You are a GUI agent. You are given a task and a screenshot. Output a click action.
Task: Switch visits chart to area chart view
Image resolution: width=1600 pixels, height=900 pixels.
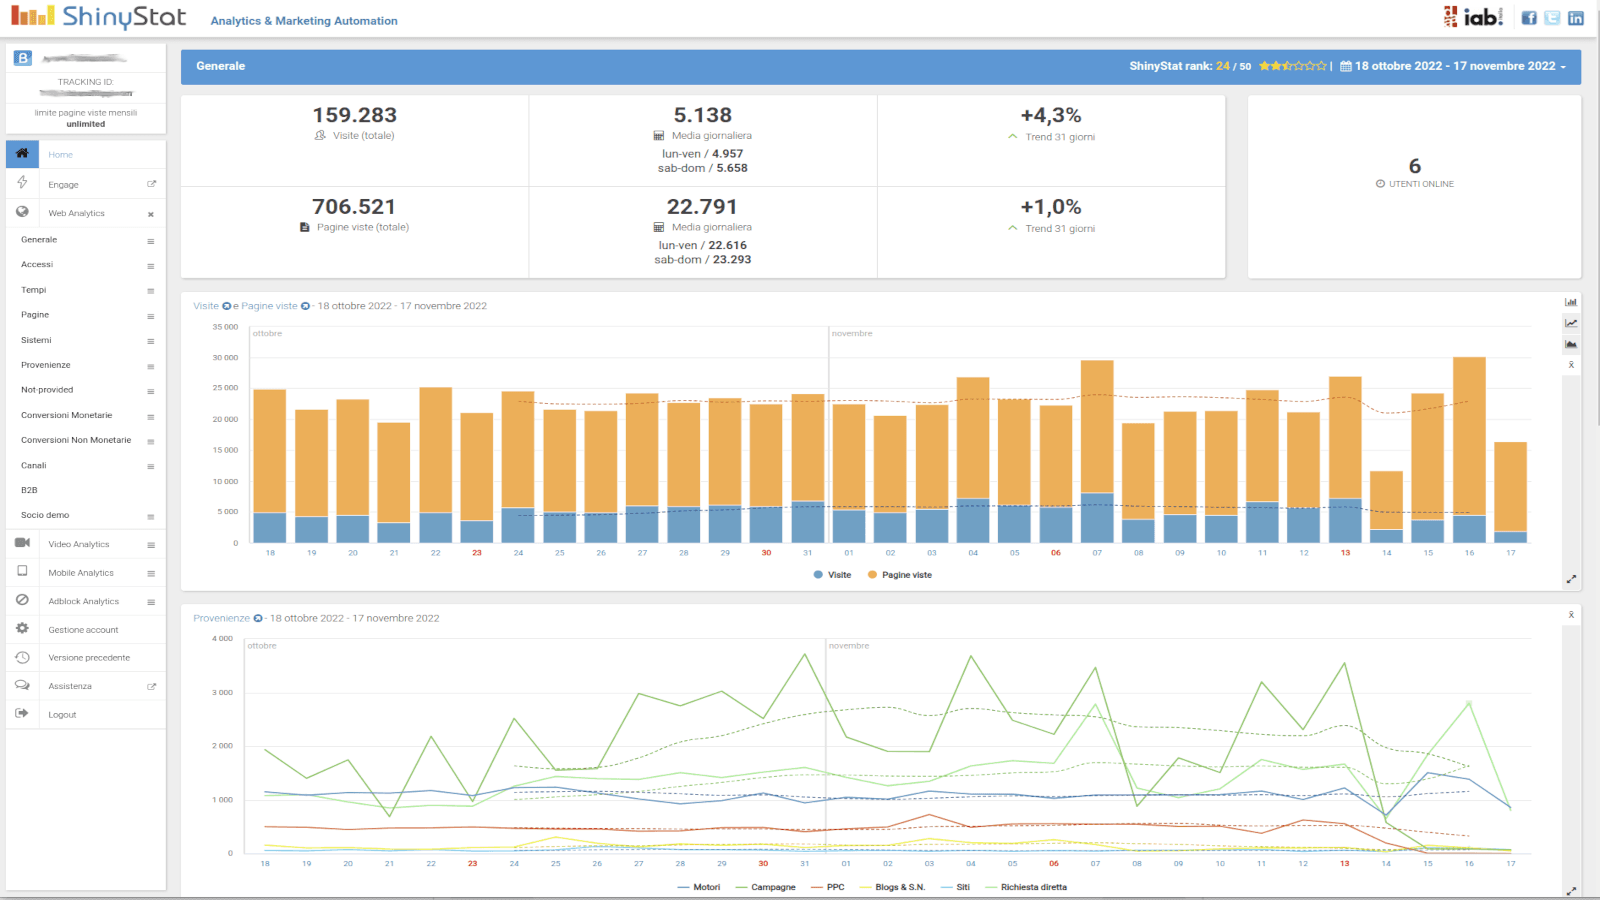pos(1571,344)
